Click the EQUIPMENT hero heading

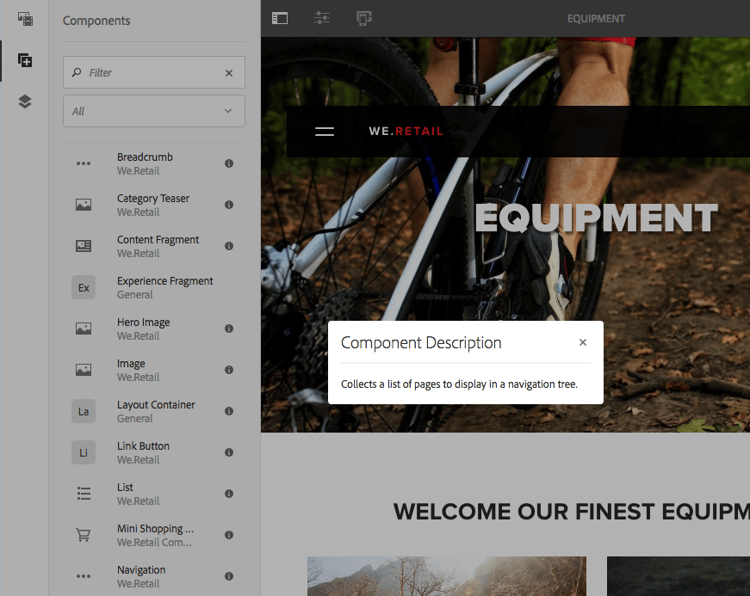point(596,218)
